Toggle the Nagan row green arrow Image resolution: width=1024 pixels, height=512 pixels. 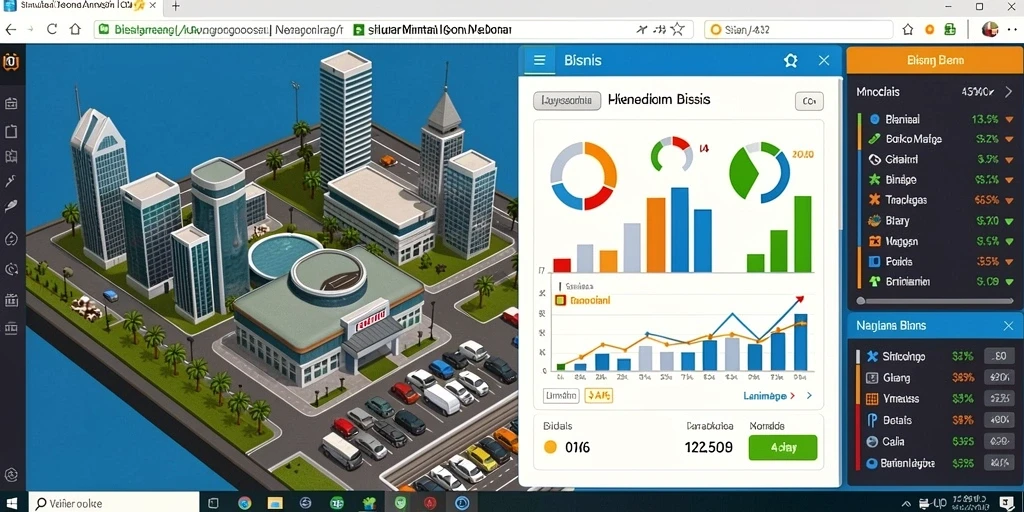click(x=1011, y=241)
